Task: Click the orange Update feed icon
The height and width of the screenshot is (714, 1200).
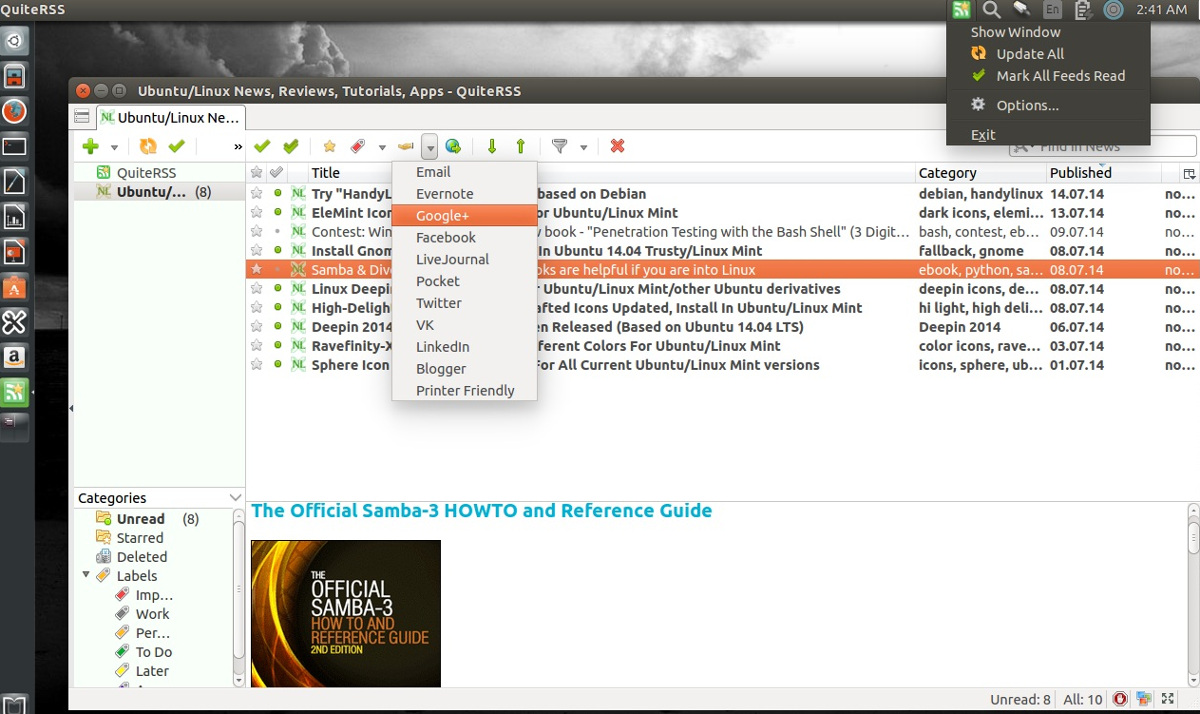Action: 148,147
